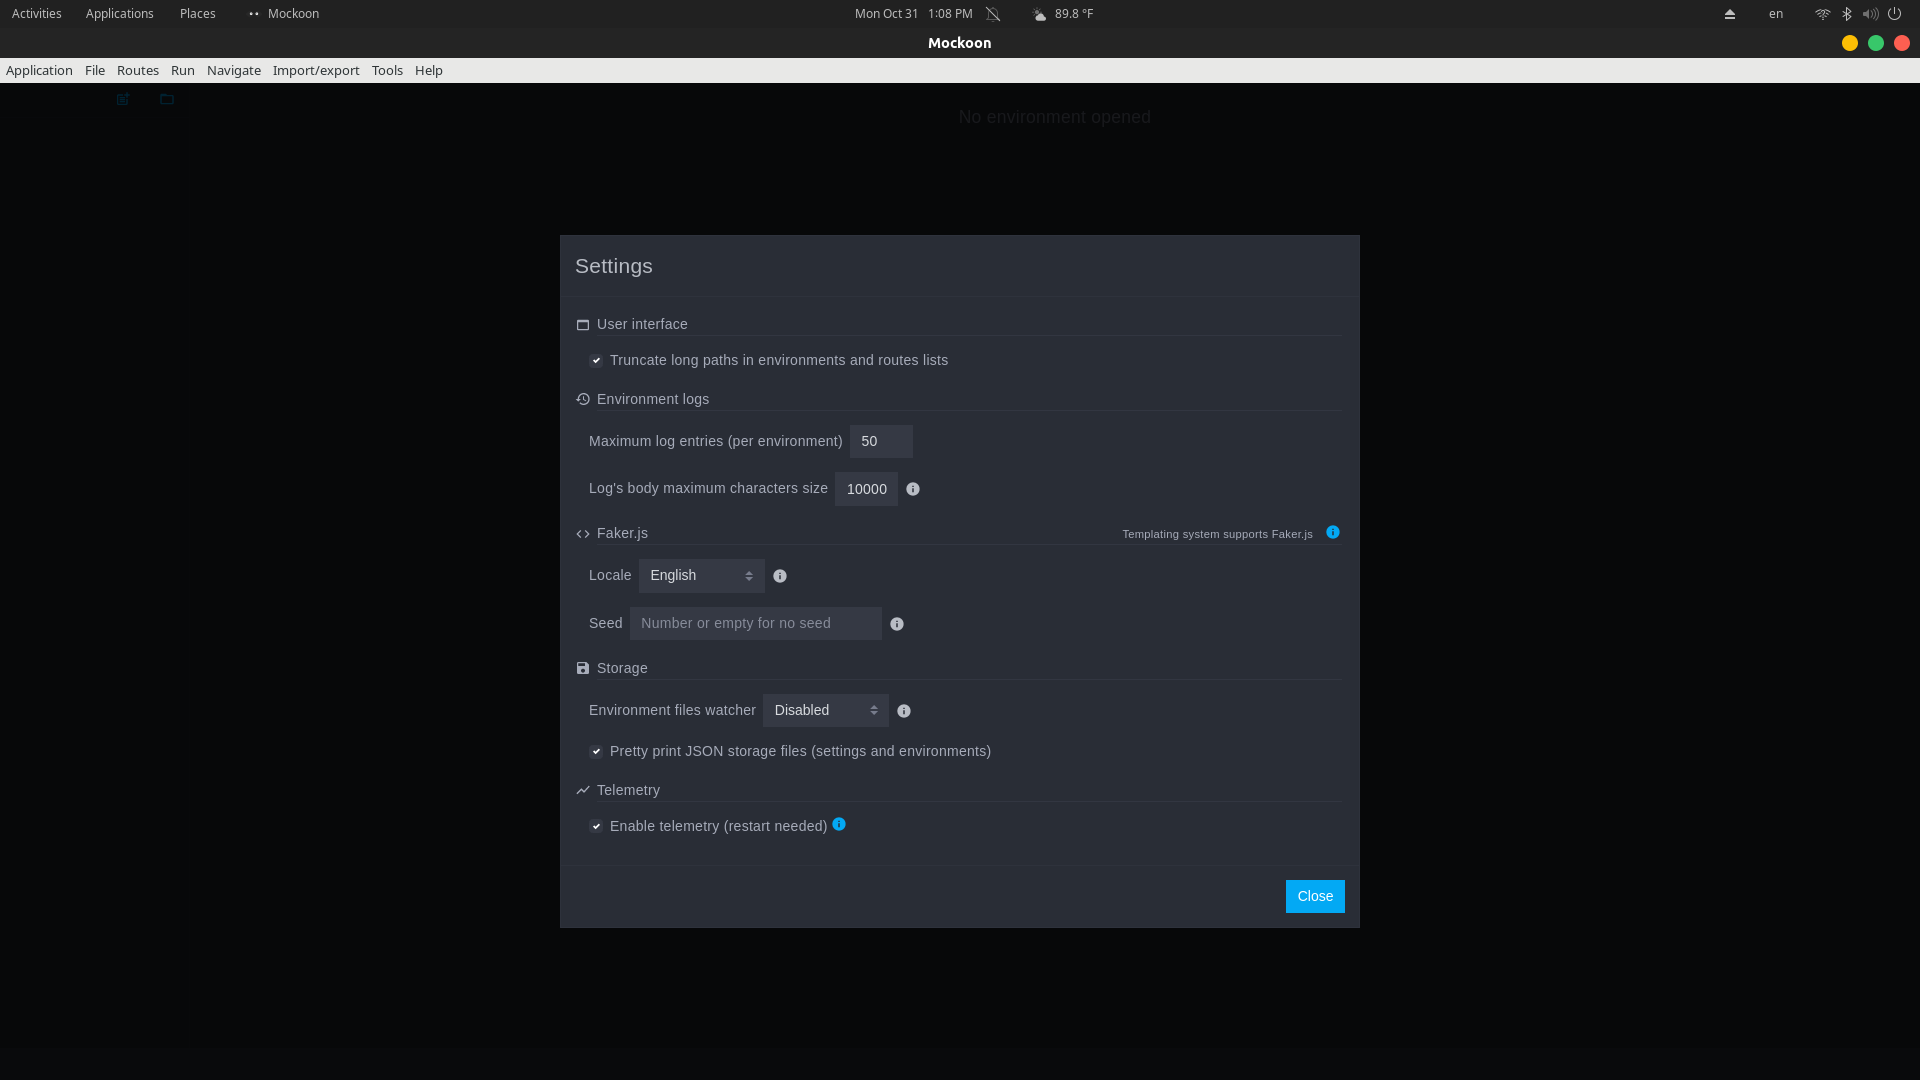Click the info icon next to Seed field
Image resolution: width=1920 pixels, height=1080 pixels.
[896, 623]
